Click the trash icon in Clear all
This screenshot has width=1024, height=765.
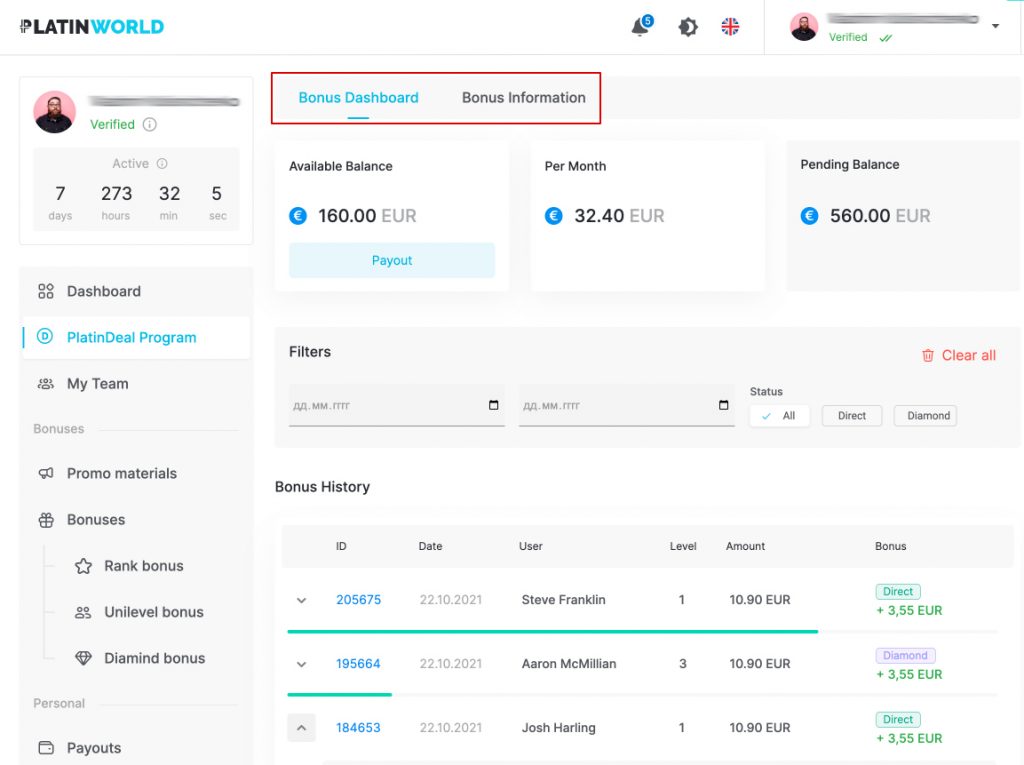(928, 355)
